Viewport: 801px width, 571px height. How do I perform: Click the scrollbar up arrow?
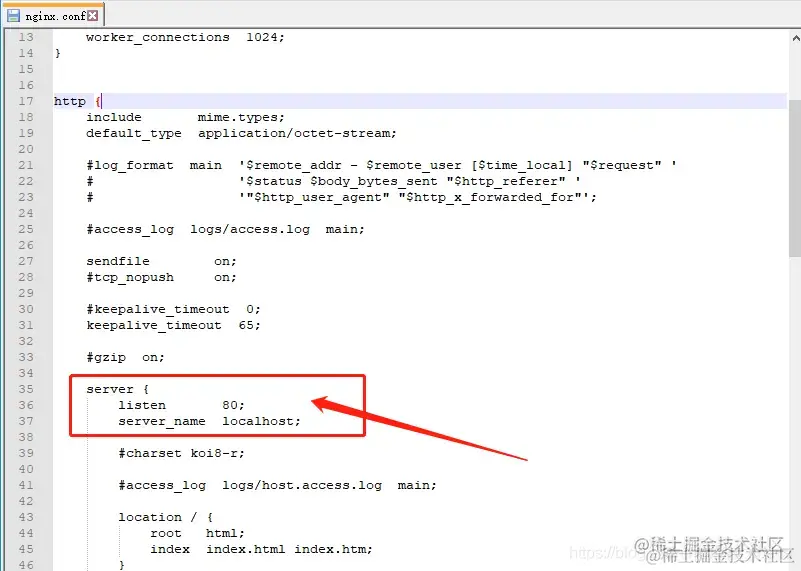pyautogui.click(x=795, y=38)
